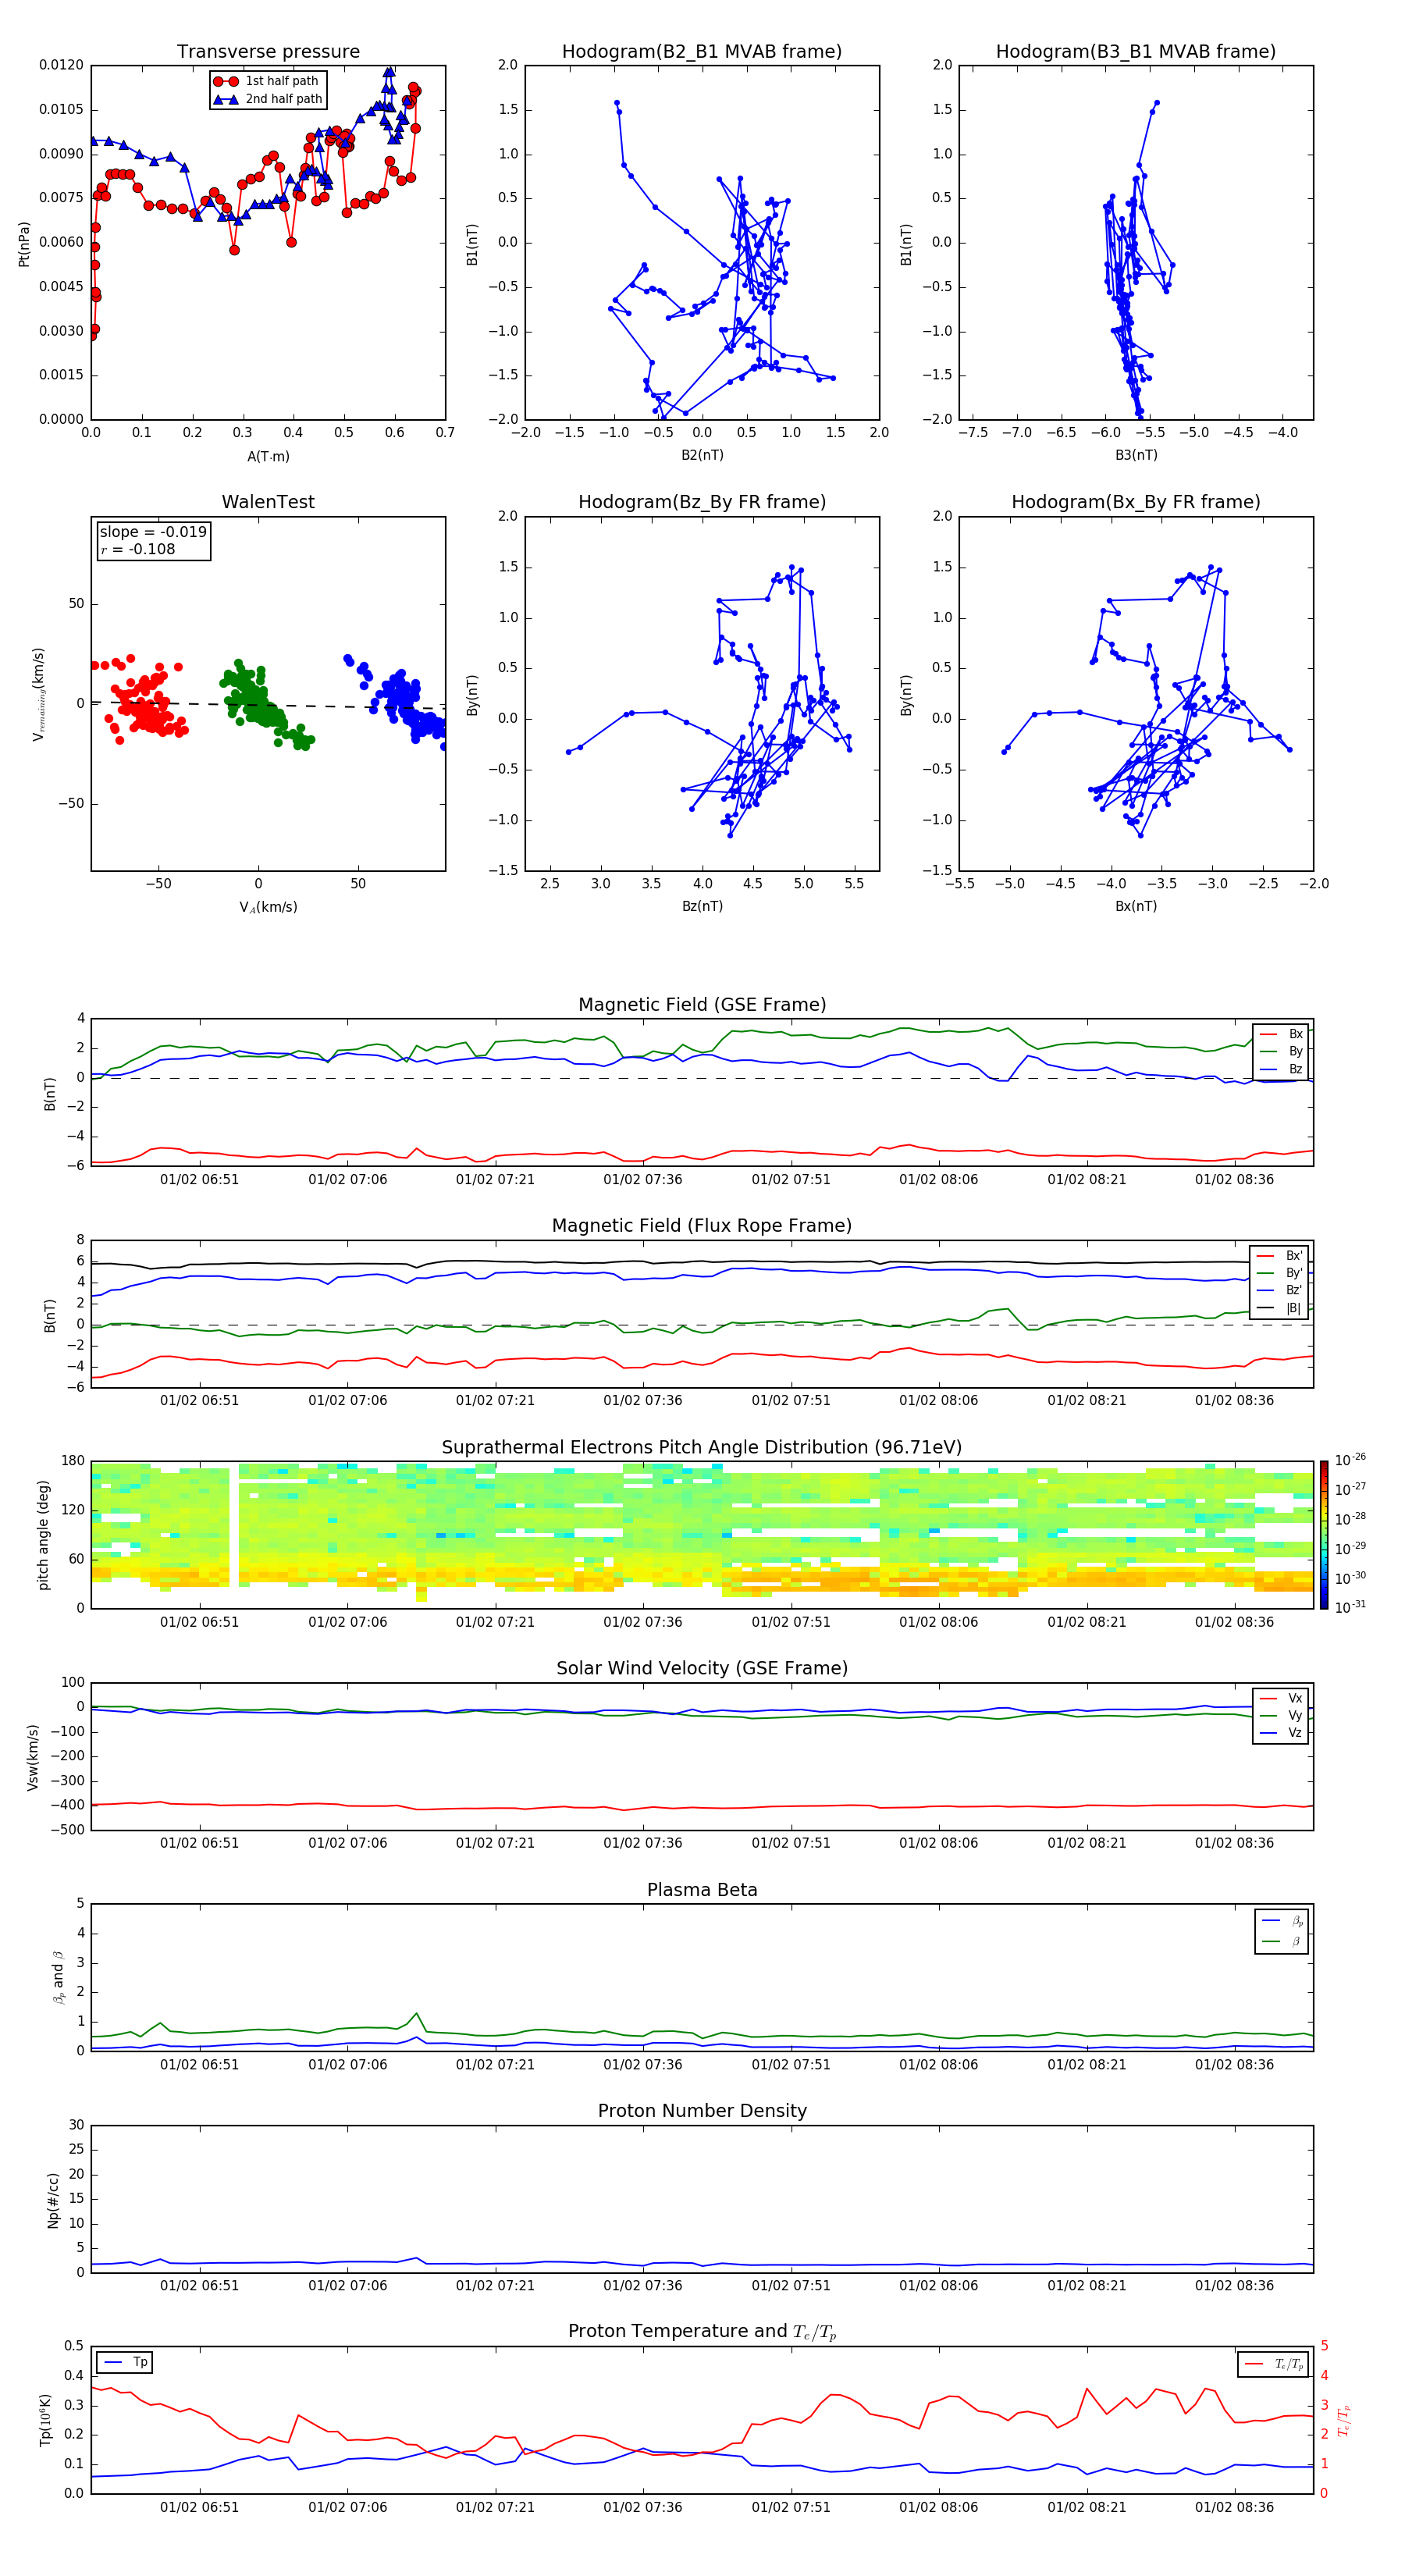This screenshot has width=1405, height=2576.
Task: Click the 'B3(nT)' x-axis label
Action: pos(1136,455)
